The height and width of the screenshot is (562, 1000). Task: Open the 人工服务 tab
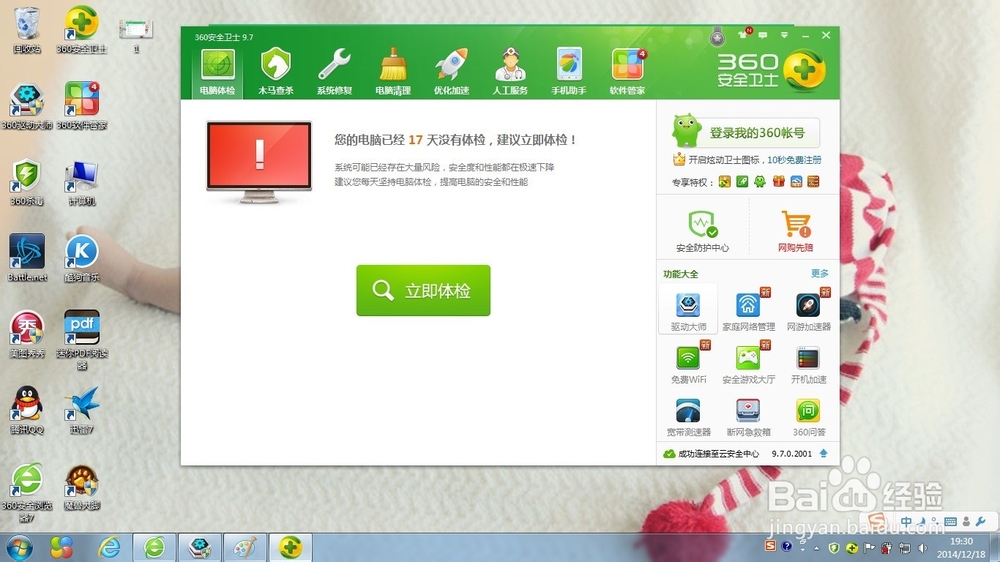point(510,72)
